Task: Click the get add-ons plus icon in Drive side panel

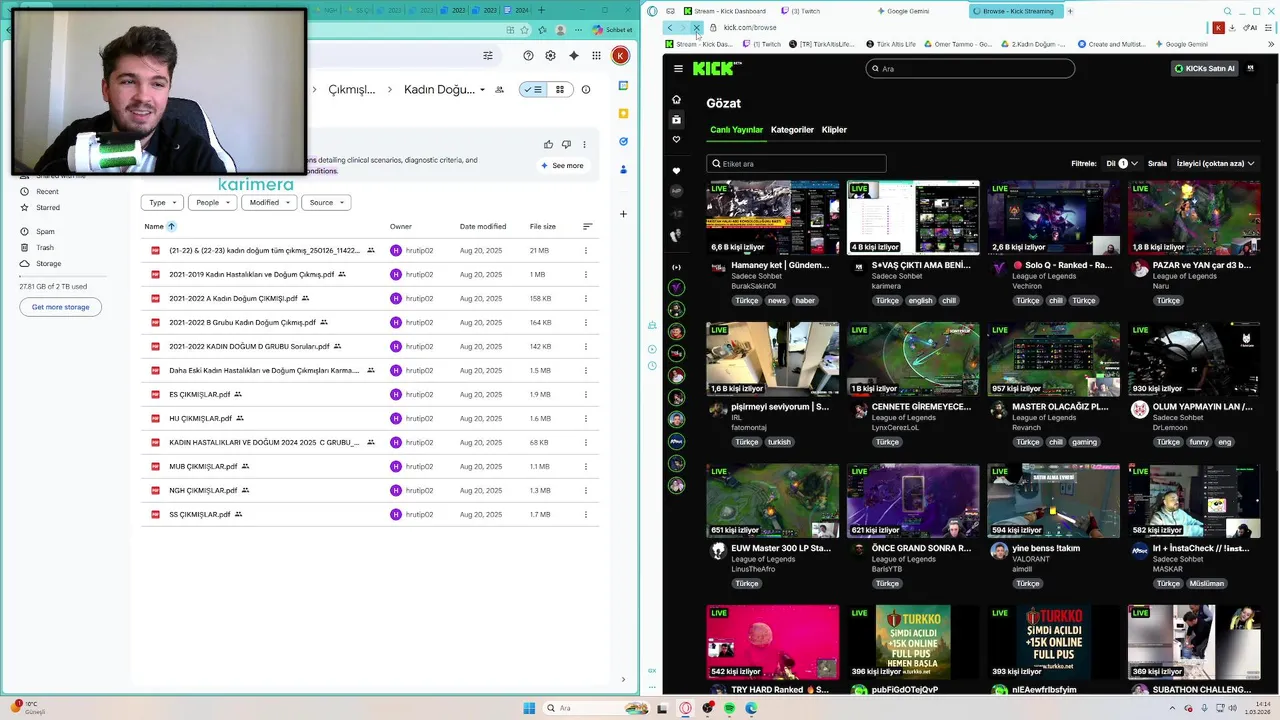Action: tap(623, 213)
